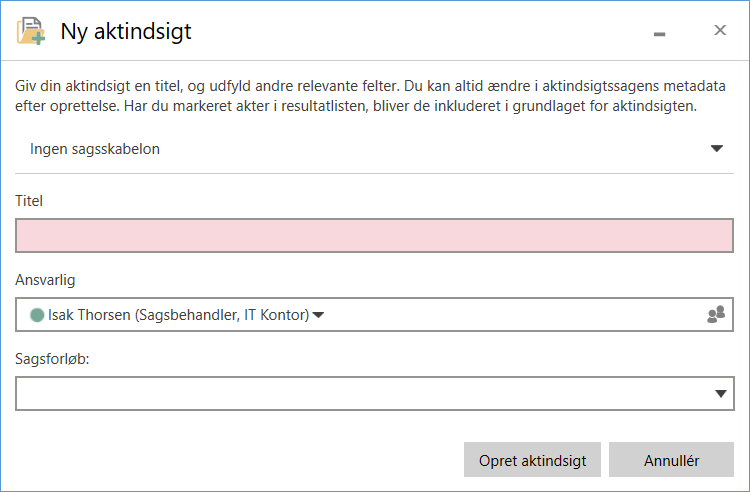Open the small arrow next to Isak Thorsen
The height and width of the screenshot is (492, 750).
318,315
